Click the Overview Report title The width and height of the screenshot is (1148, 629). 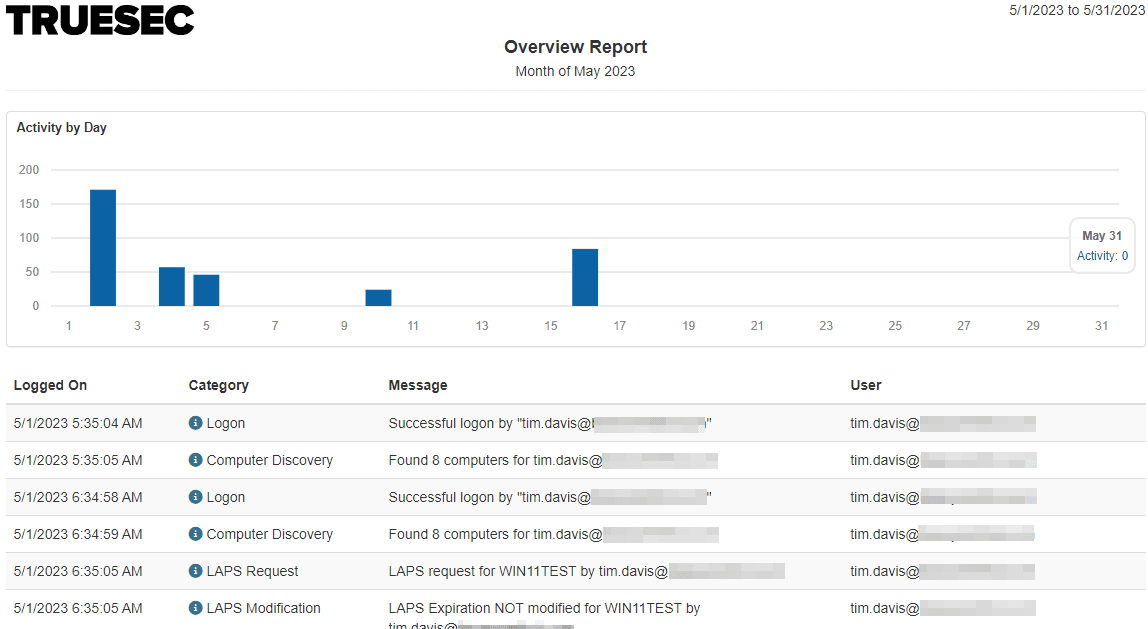575,47
